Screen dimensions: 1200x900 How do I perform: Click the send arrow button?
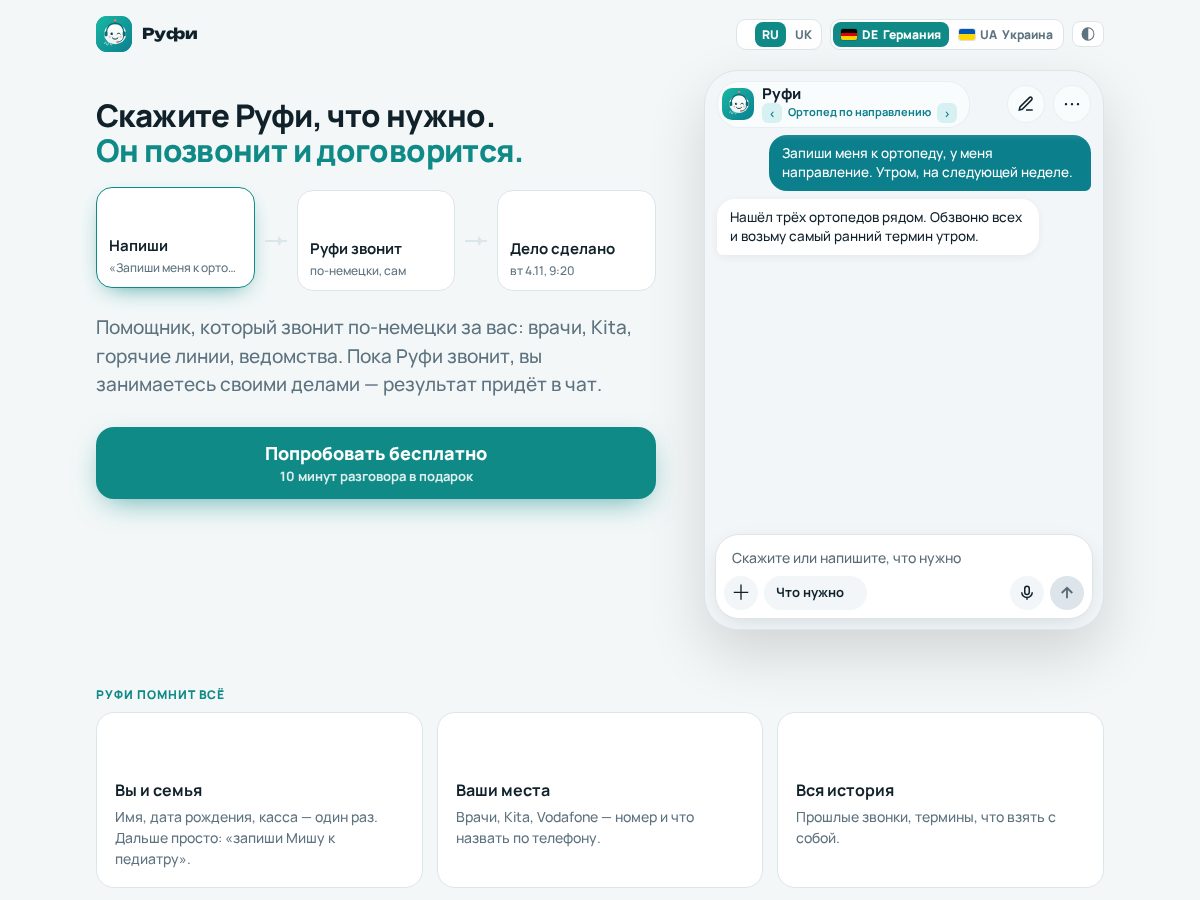pyautogui.click(x=1067, y=593)
